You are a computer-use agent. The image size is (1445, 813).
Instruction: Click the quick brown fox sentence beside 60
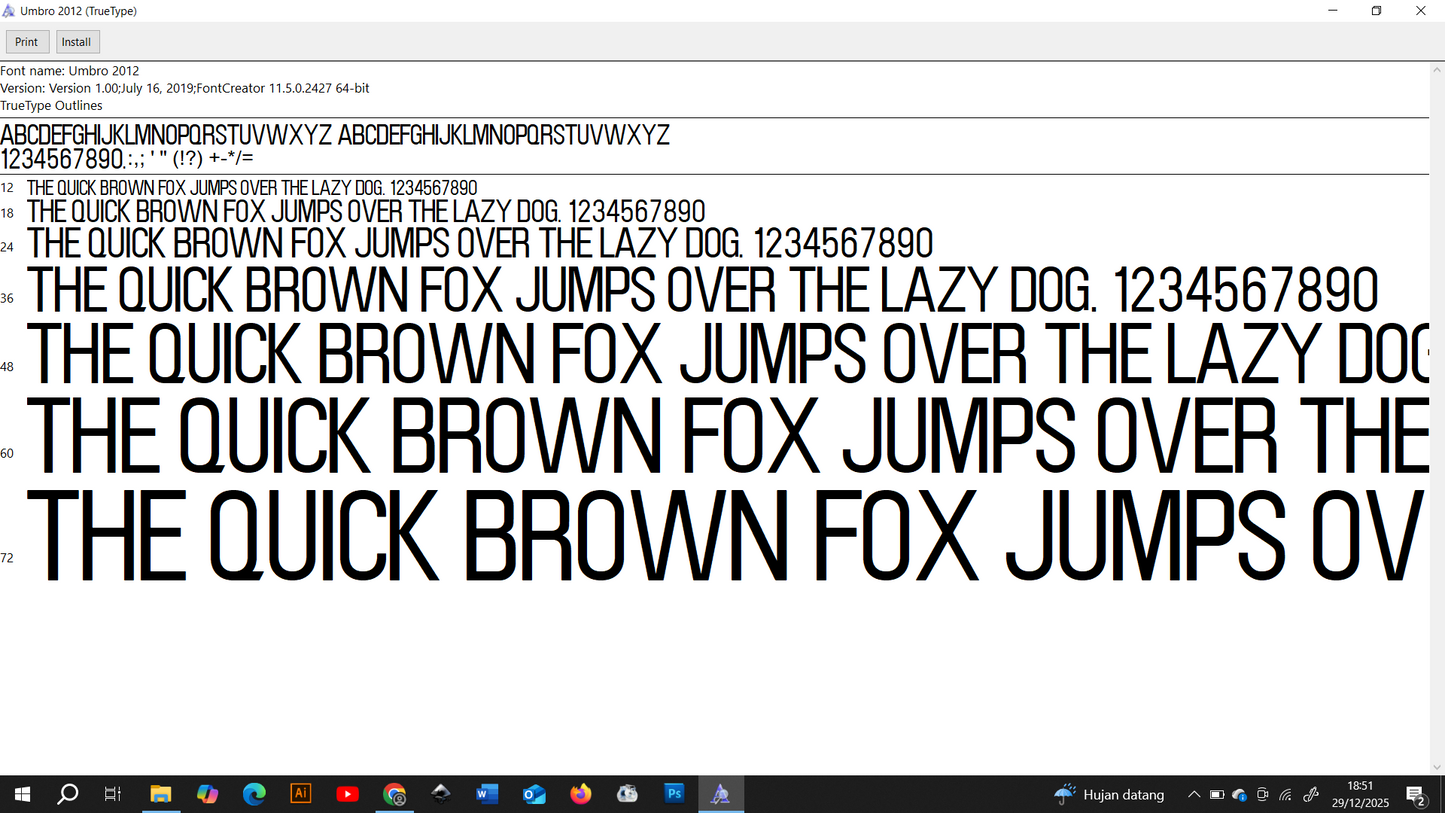(x=728, y=436)
